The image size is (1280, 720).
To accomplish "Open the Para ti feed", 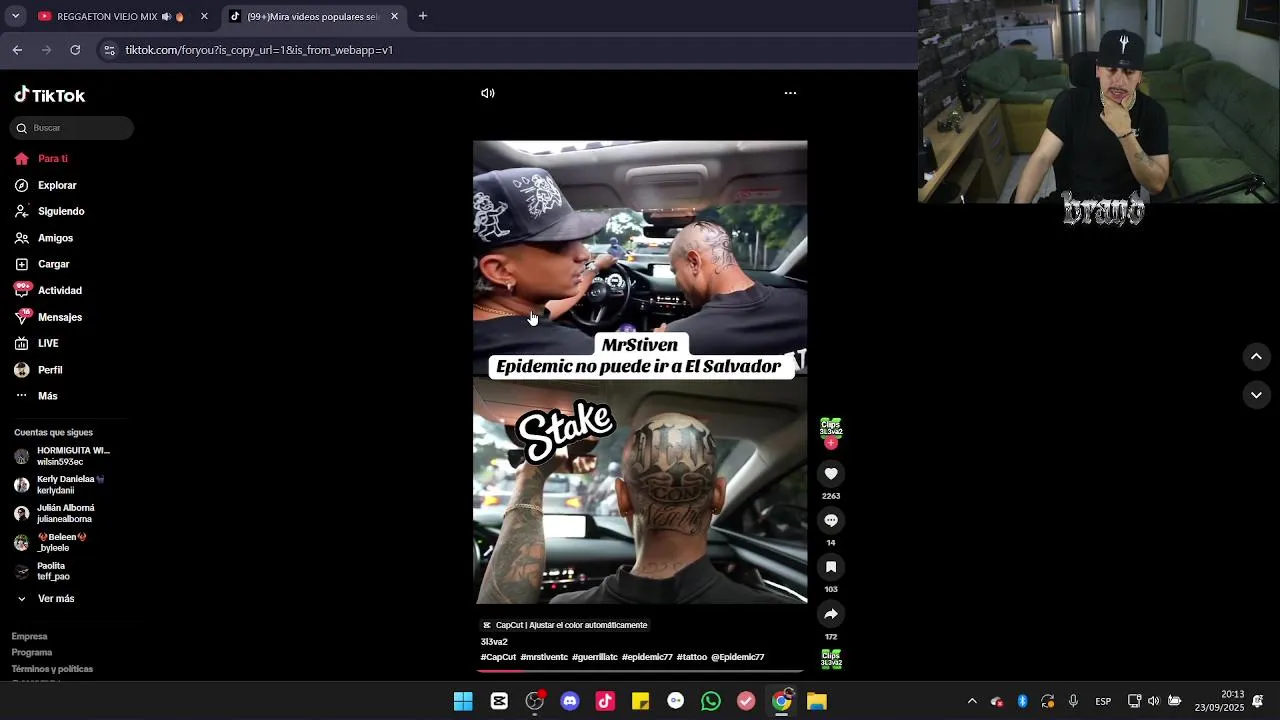I will pyautogui.click(x=41, y=158).
